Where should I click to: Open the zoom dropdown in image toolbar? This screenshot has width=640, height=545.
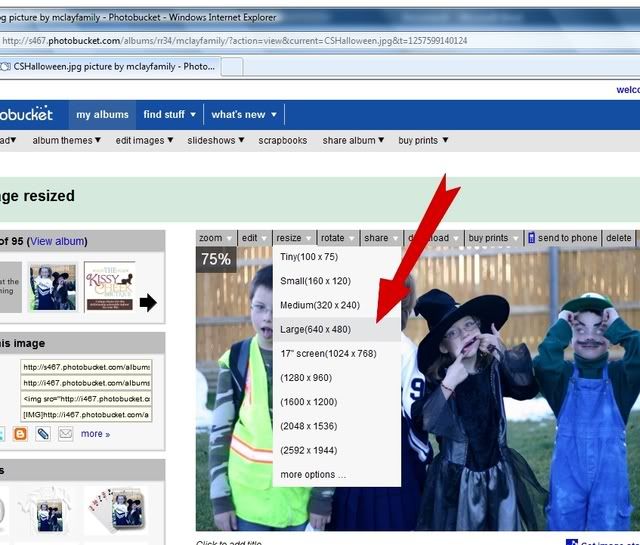tap(215, 238)
